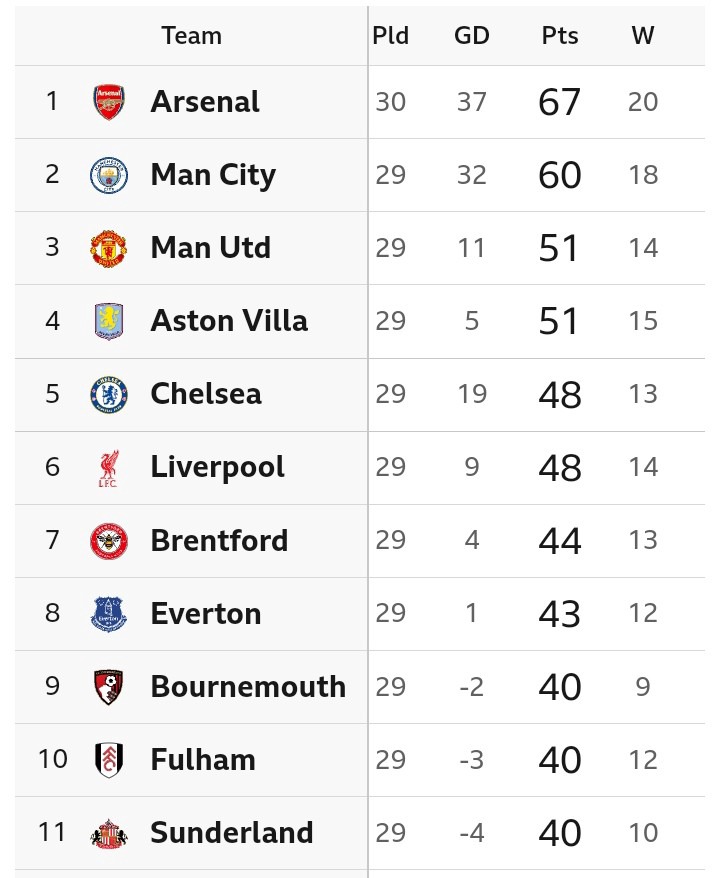Screen dimensions: 720x878
Task: Click the GD column header
Action: click(472, 36)
